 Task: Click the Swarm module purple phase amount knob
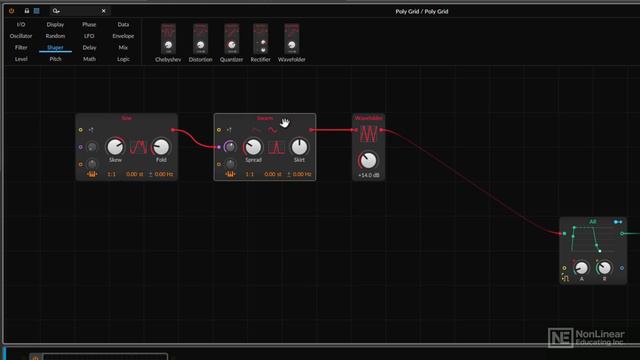tap(230, 147)
